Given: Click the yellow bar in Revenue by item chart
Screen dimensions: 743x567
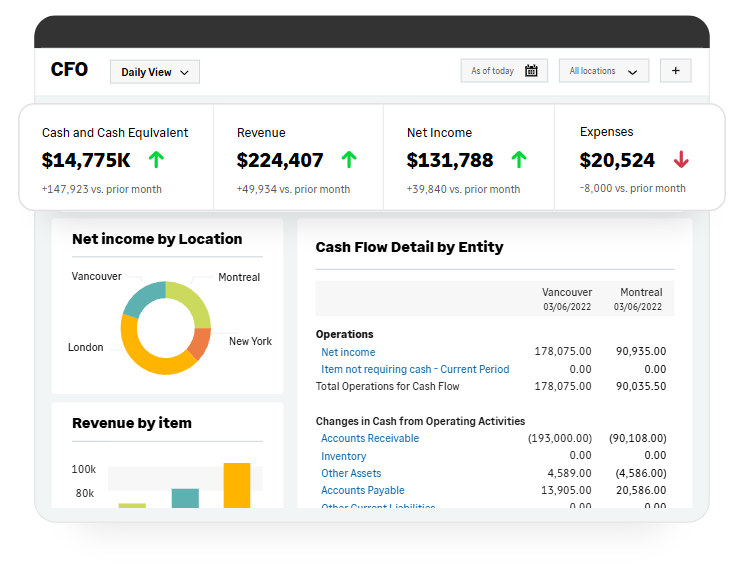Looking at the screenshot, I should [x=237, y=486].
